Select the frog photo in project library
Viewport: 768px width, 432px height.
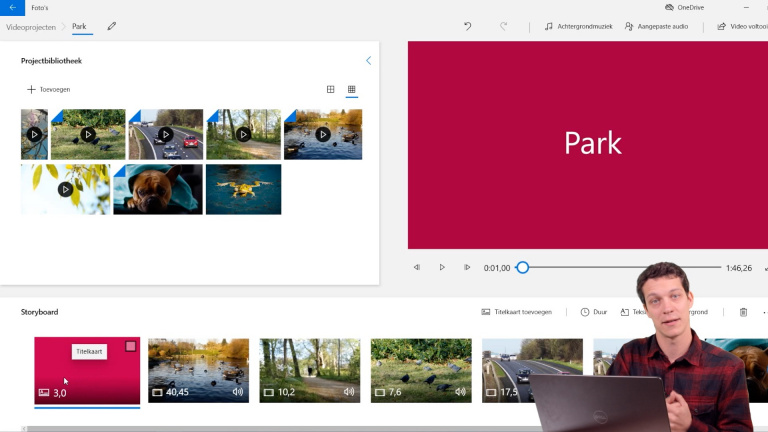(x=243, y=189)
